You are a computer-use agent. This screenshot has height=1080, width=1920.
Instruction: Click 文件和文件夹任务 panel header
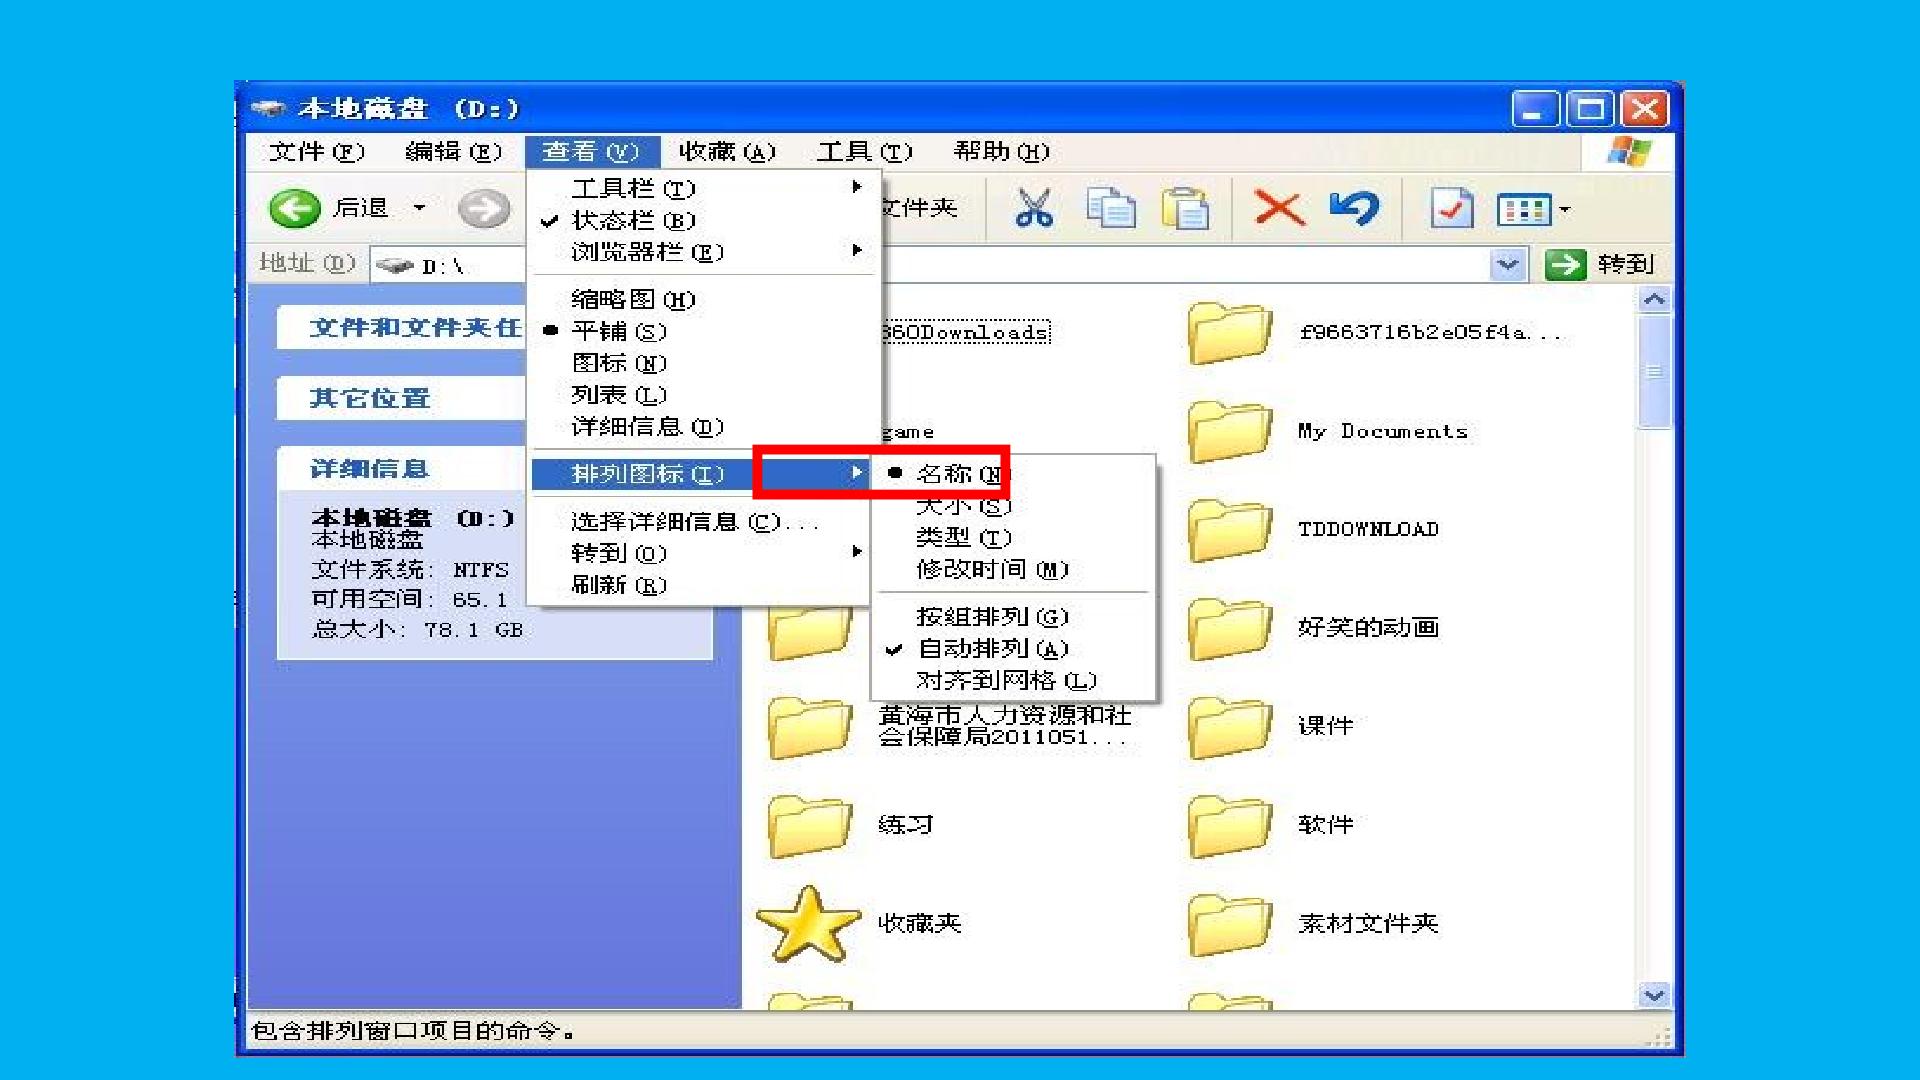tap(402, 328)
